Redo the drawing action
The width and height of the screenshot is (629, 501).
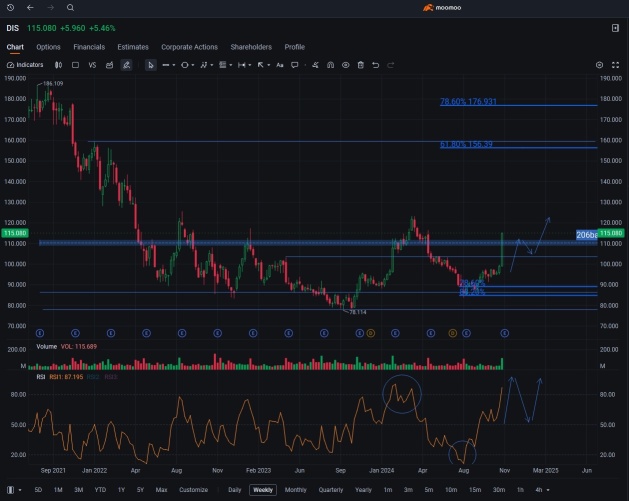391,65
